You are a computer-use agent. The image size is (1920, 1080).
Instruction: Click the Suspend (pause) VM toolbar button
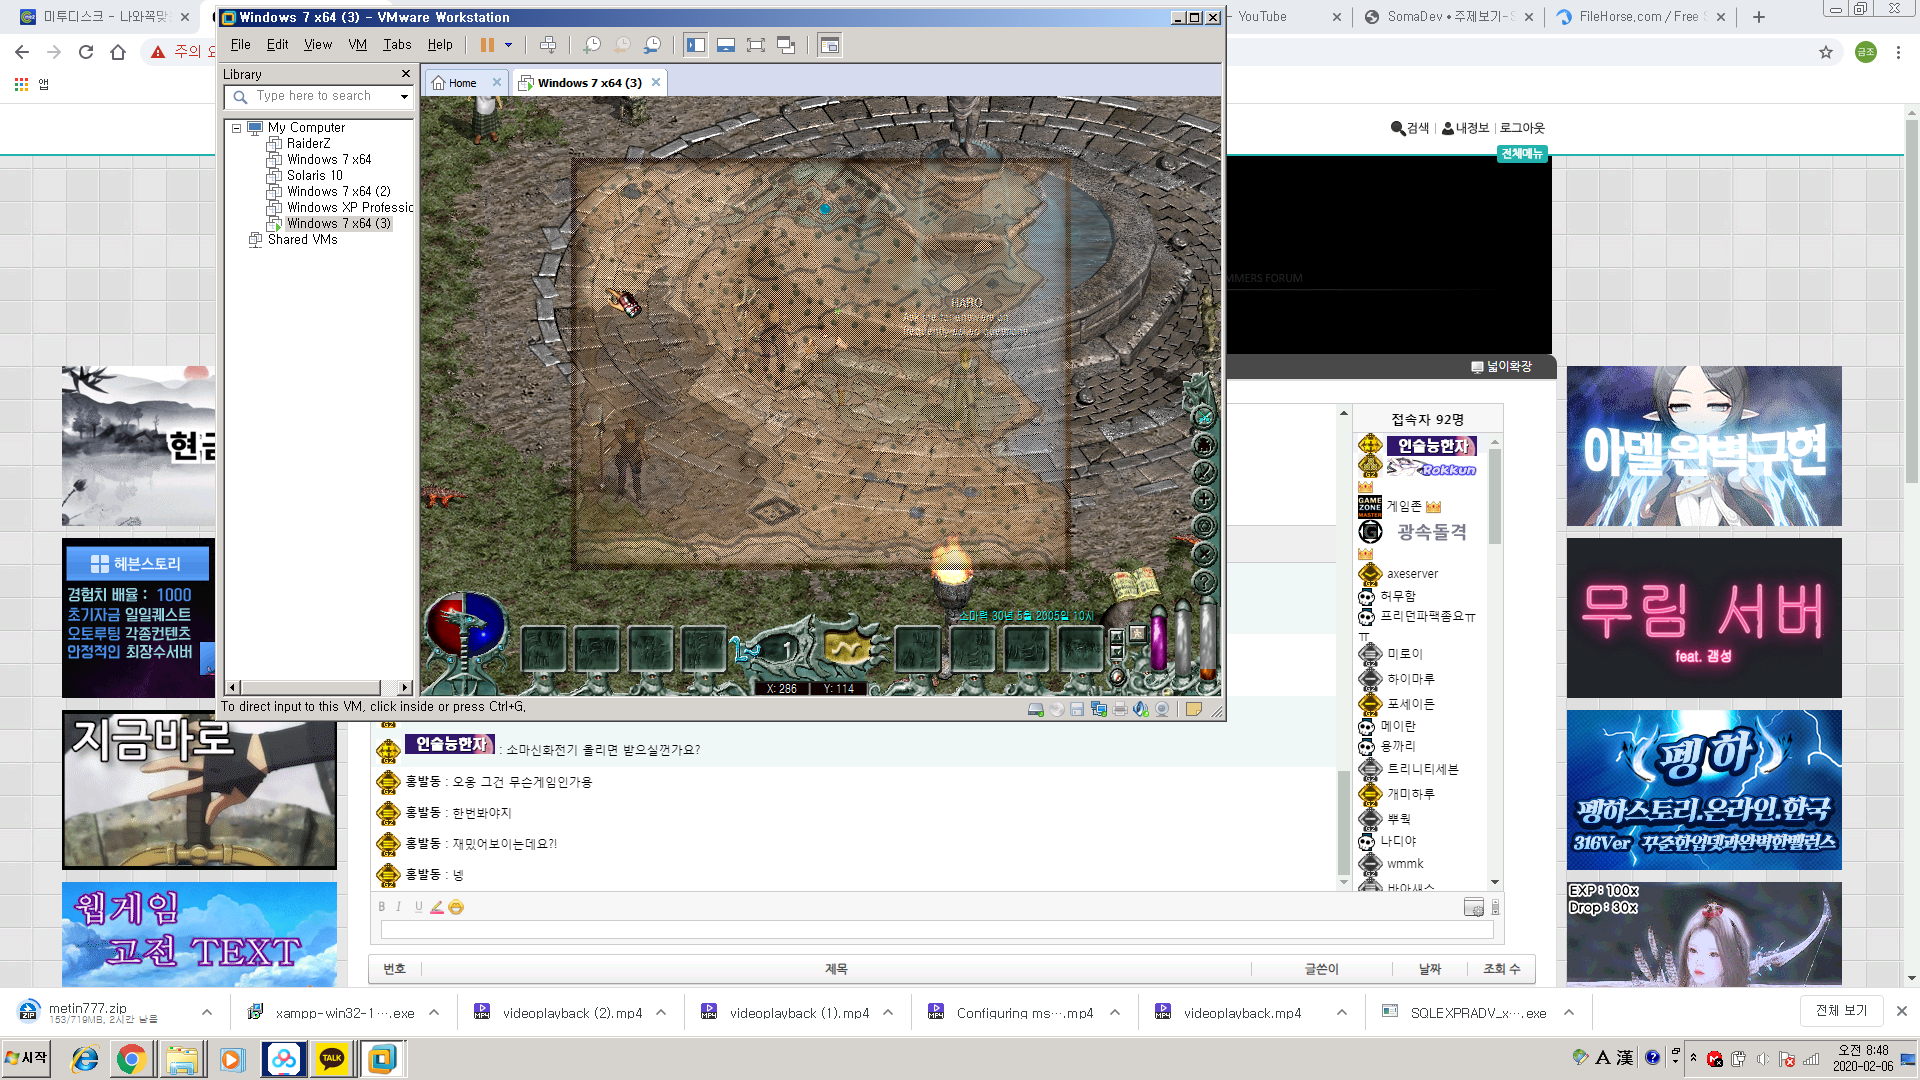tap(487, 45)
